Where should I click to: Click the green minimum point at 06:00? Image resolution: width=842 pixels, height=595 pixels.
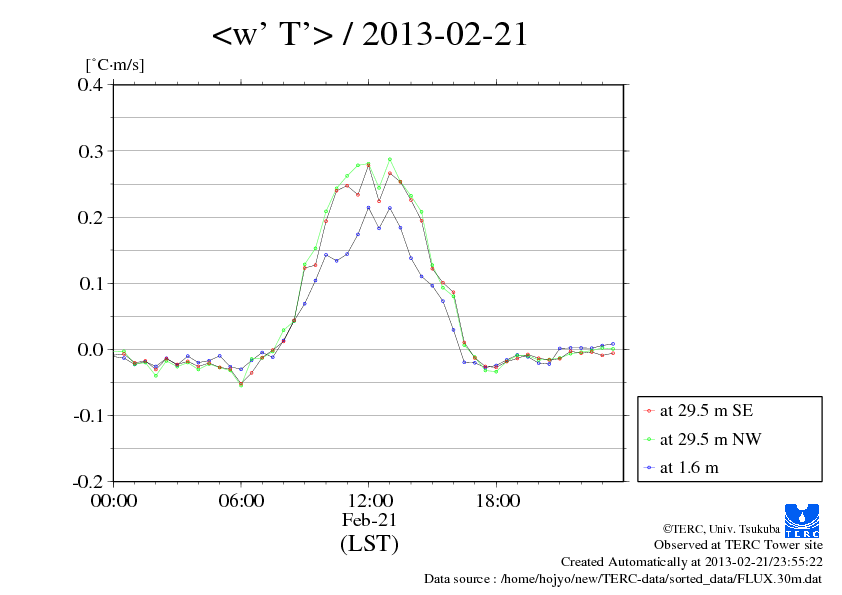point(241,385)
